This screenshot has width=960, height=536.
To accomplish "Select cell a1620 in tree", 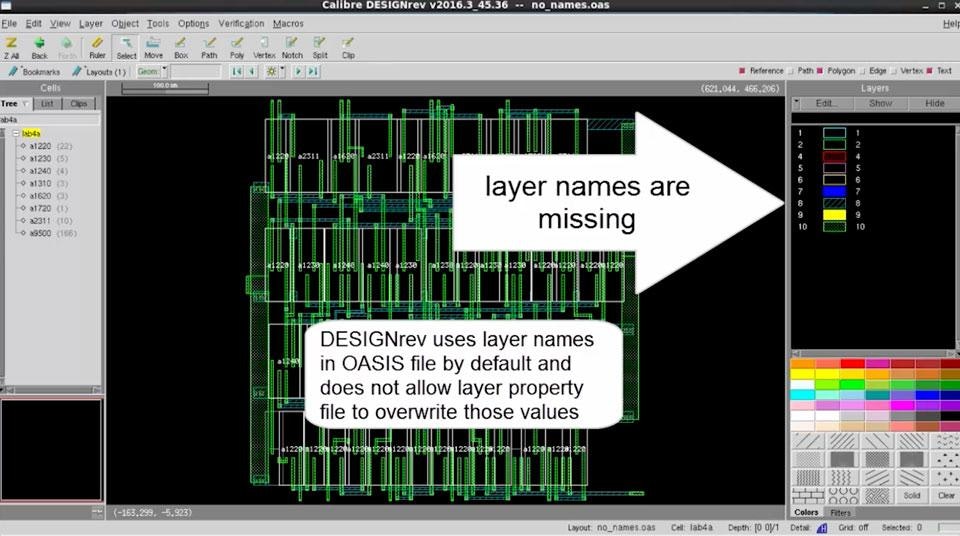I will point(40,195).
